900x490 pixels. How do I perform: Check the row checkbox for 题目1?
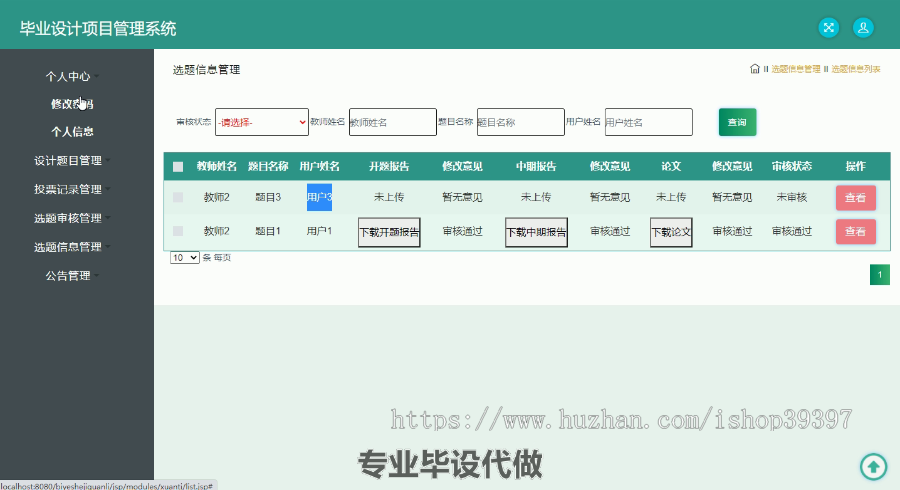(x=178, y=231)
